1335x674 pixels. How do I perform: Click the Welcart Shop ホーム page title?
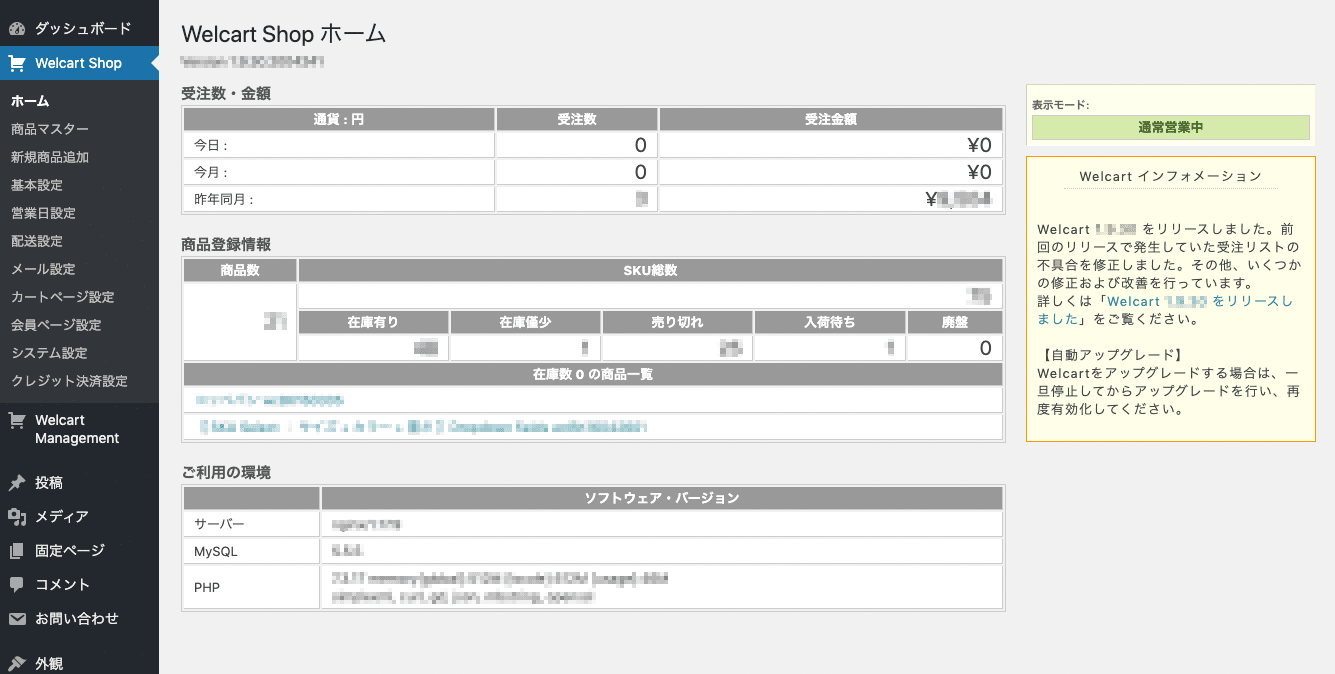pos(284,33)
